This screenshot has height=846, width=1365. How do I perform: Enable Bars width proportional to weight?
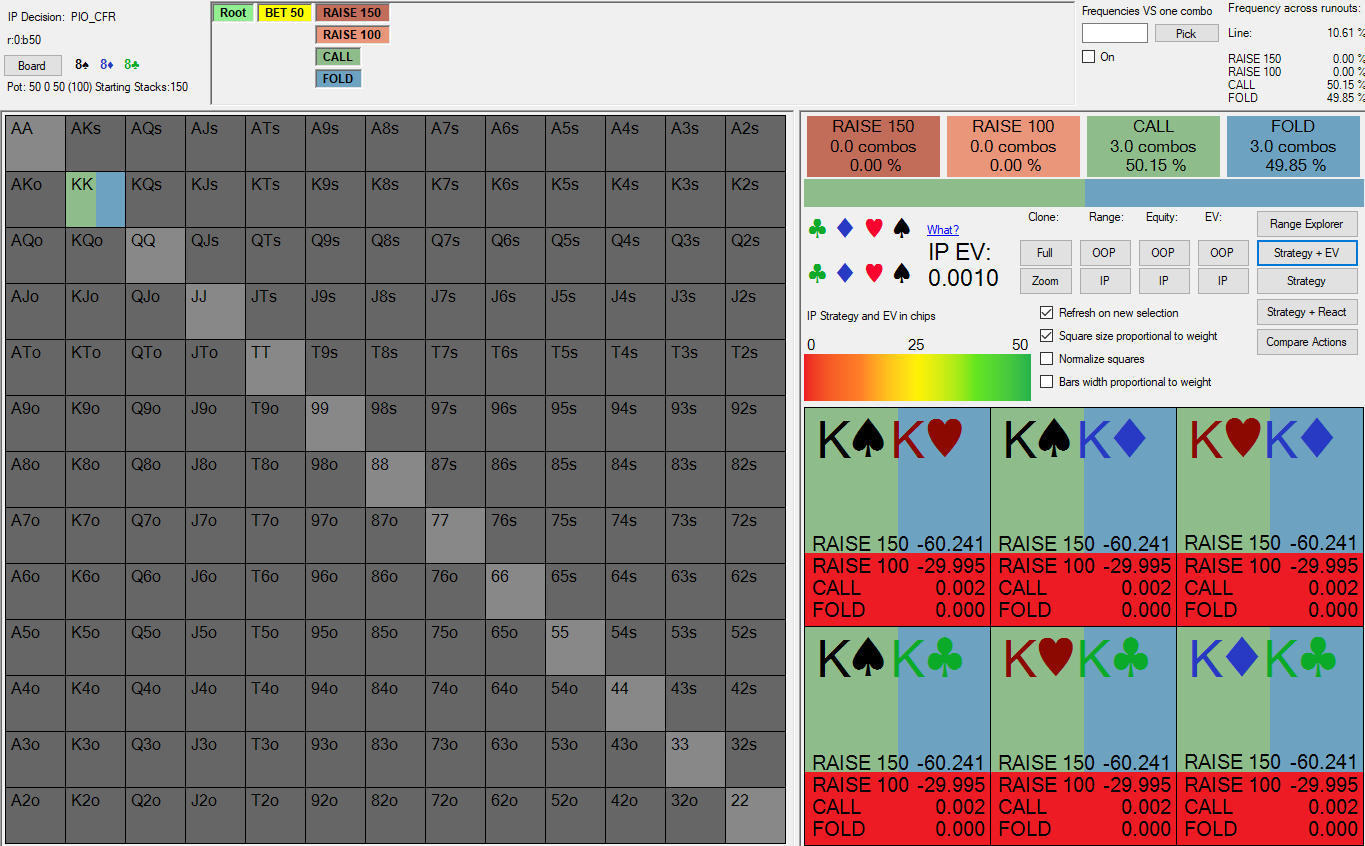[x=1046, y=382]
